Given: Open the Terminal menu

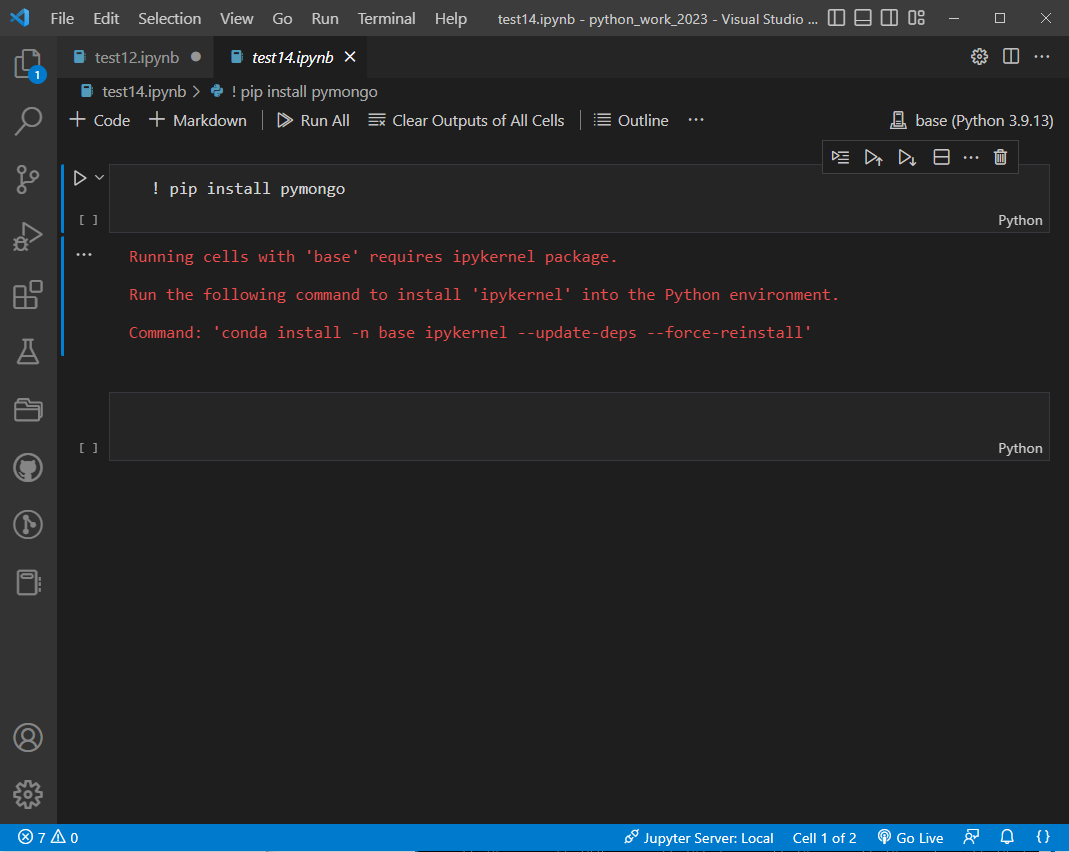Looking at the screenshot, I should tap(386, 18).
